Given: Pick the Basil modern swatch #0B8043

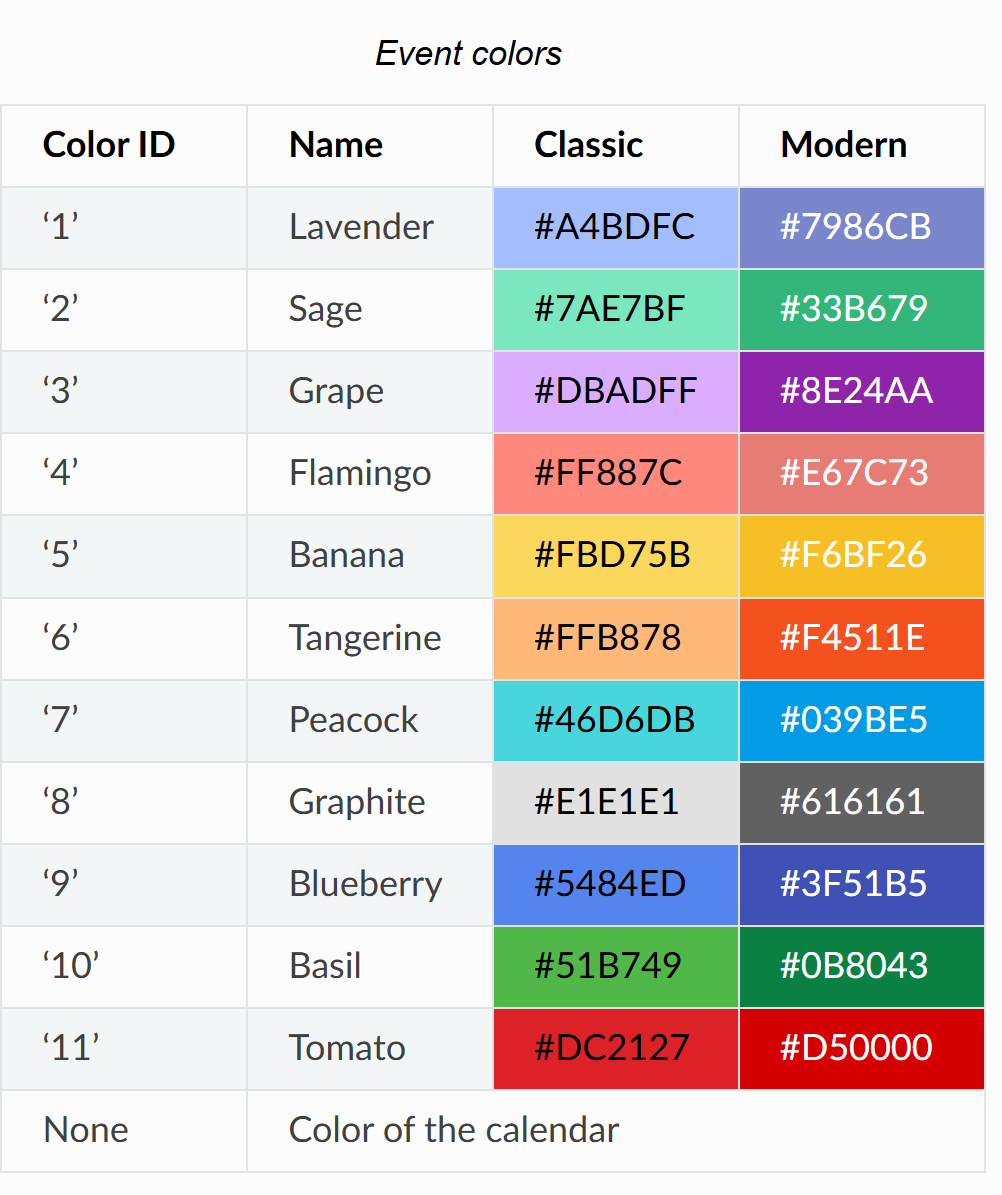Looking at the screenshot, I should pyautogui.click(x=861, y=966).
